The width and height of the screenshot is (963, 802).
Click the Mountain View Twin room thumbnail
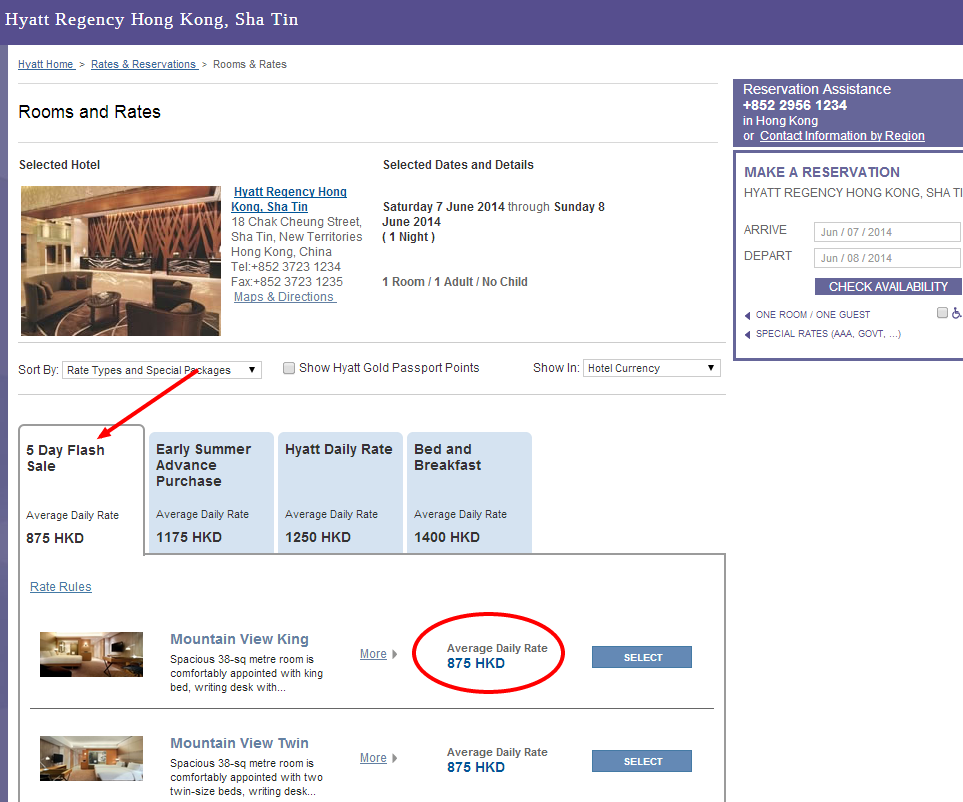[92, 758]
